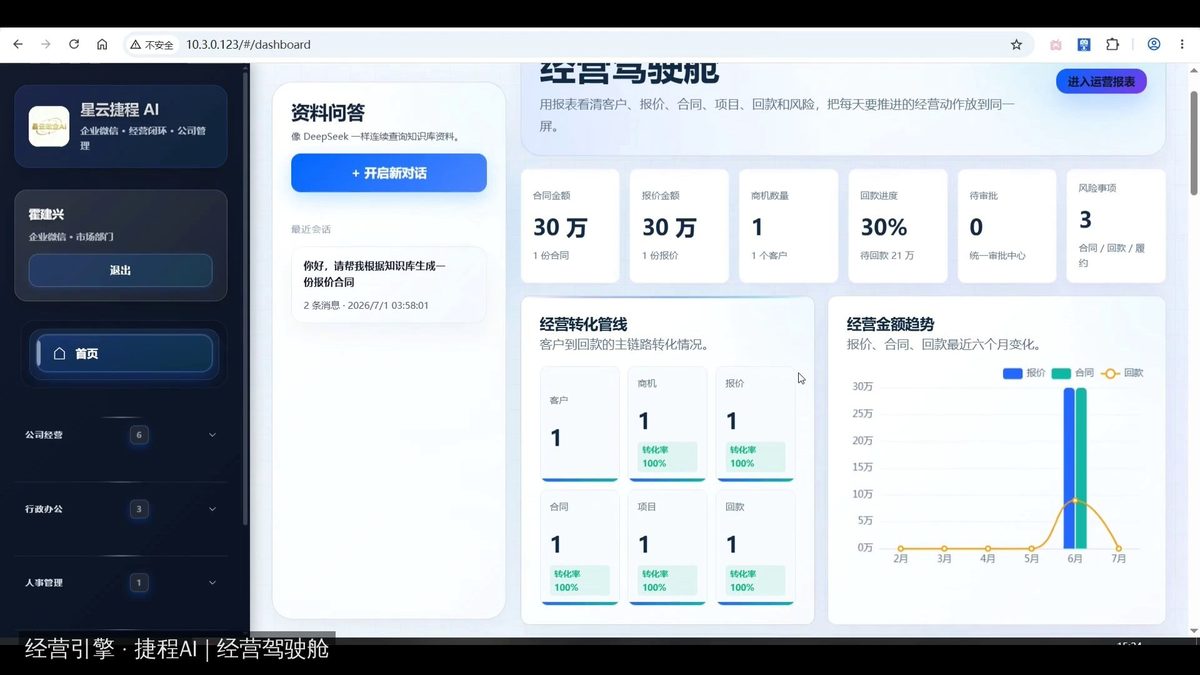Screen dimensions: 1200x675
Task: Click the 企业微信 • 市场部门 text
Action: point(71,237)
